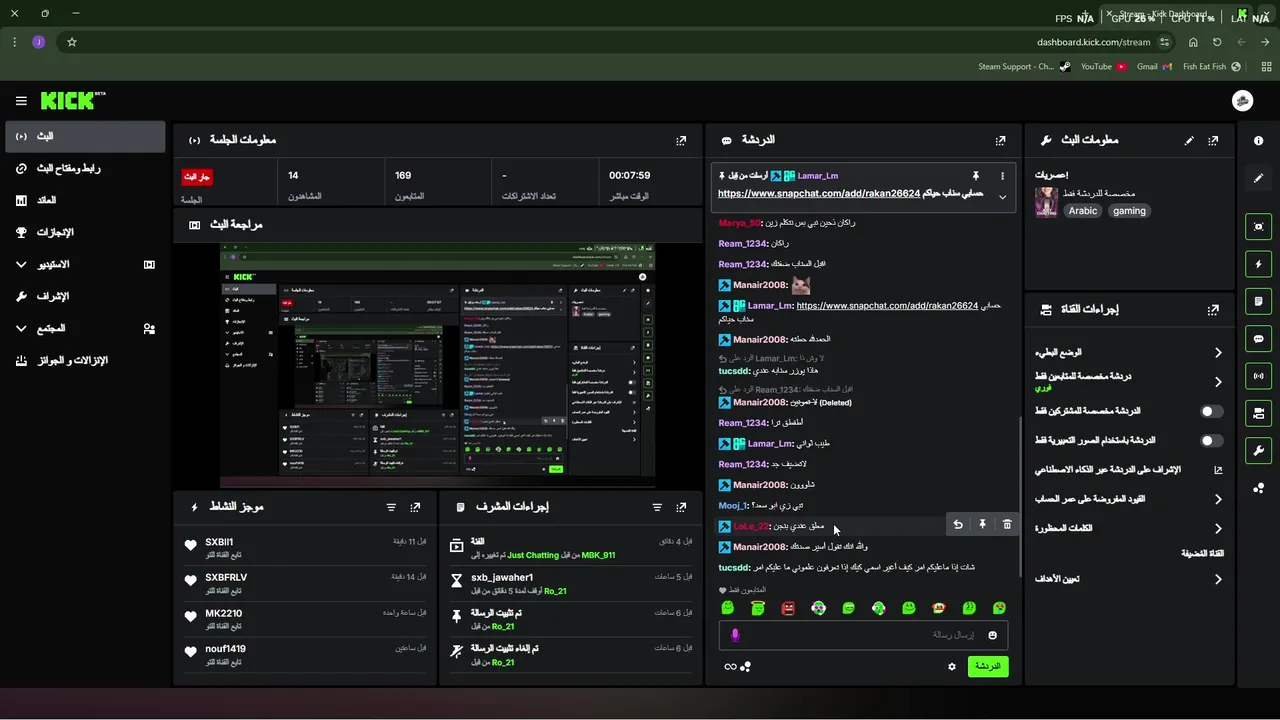This screenshot has height=720, width=1280.
Task: Pop out the إجراءات القناة panel
Action: pos(1213,310)
